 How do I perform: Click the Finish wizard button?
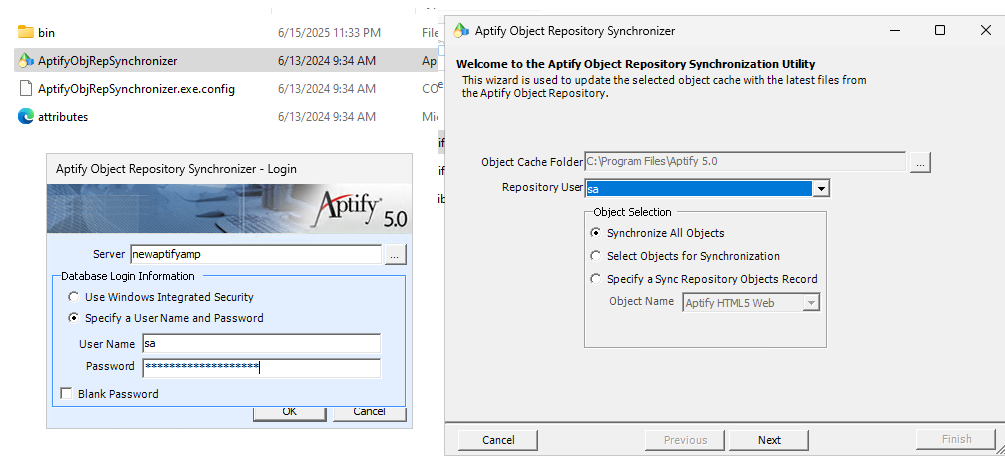[x=956, y=439]
